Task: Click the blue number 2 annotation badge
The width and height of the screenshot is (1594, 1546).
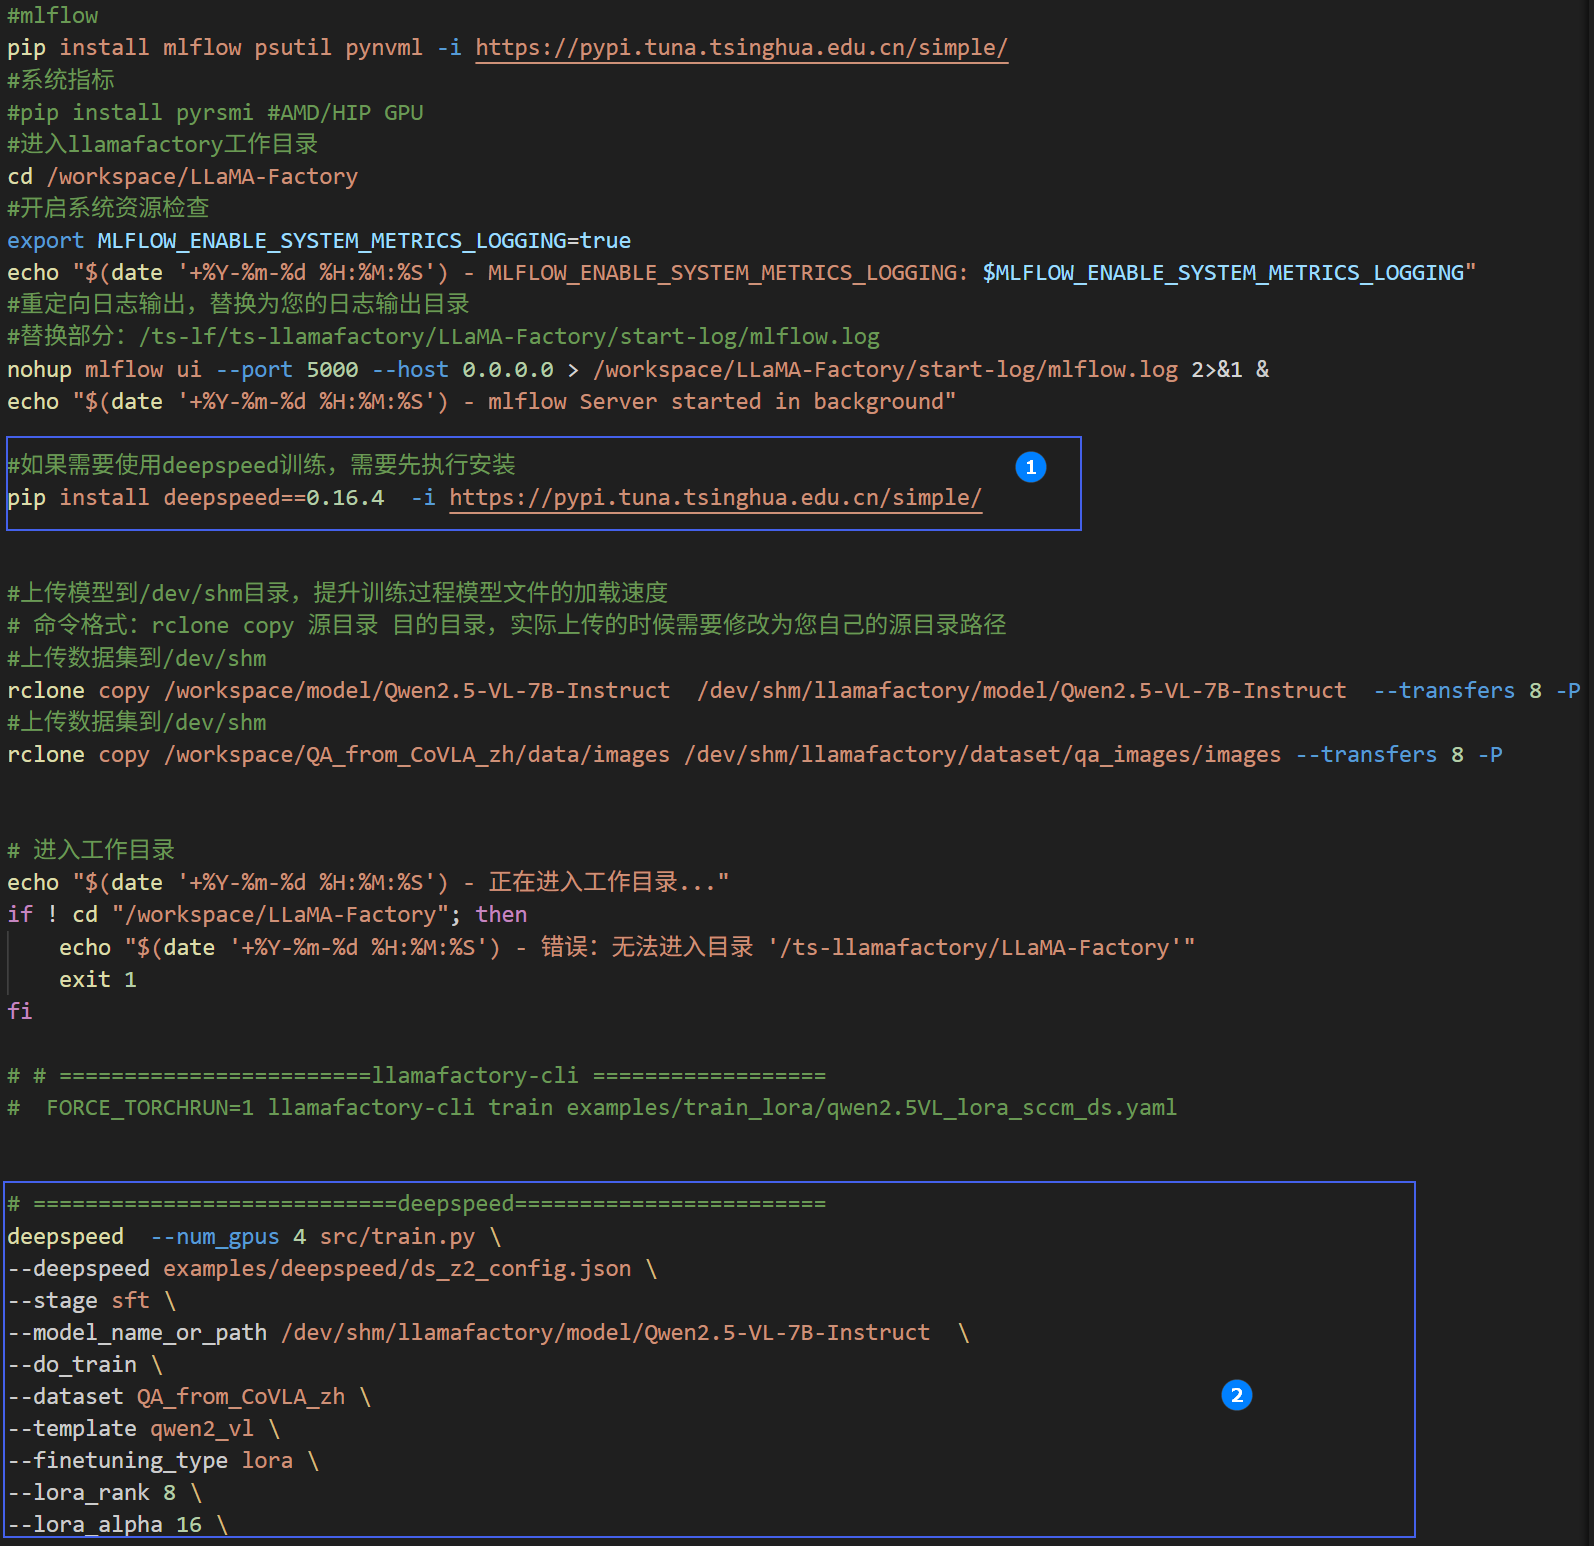Action: [x=1236, y=1395]
